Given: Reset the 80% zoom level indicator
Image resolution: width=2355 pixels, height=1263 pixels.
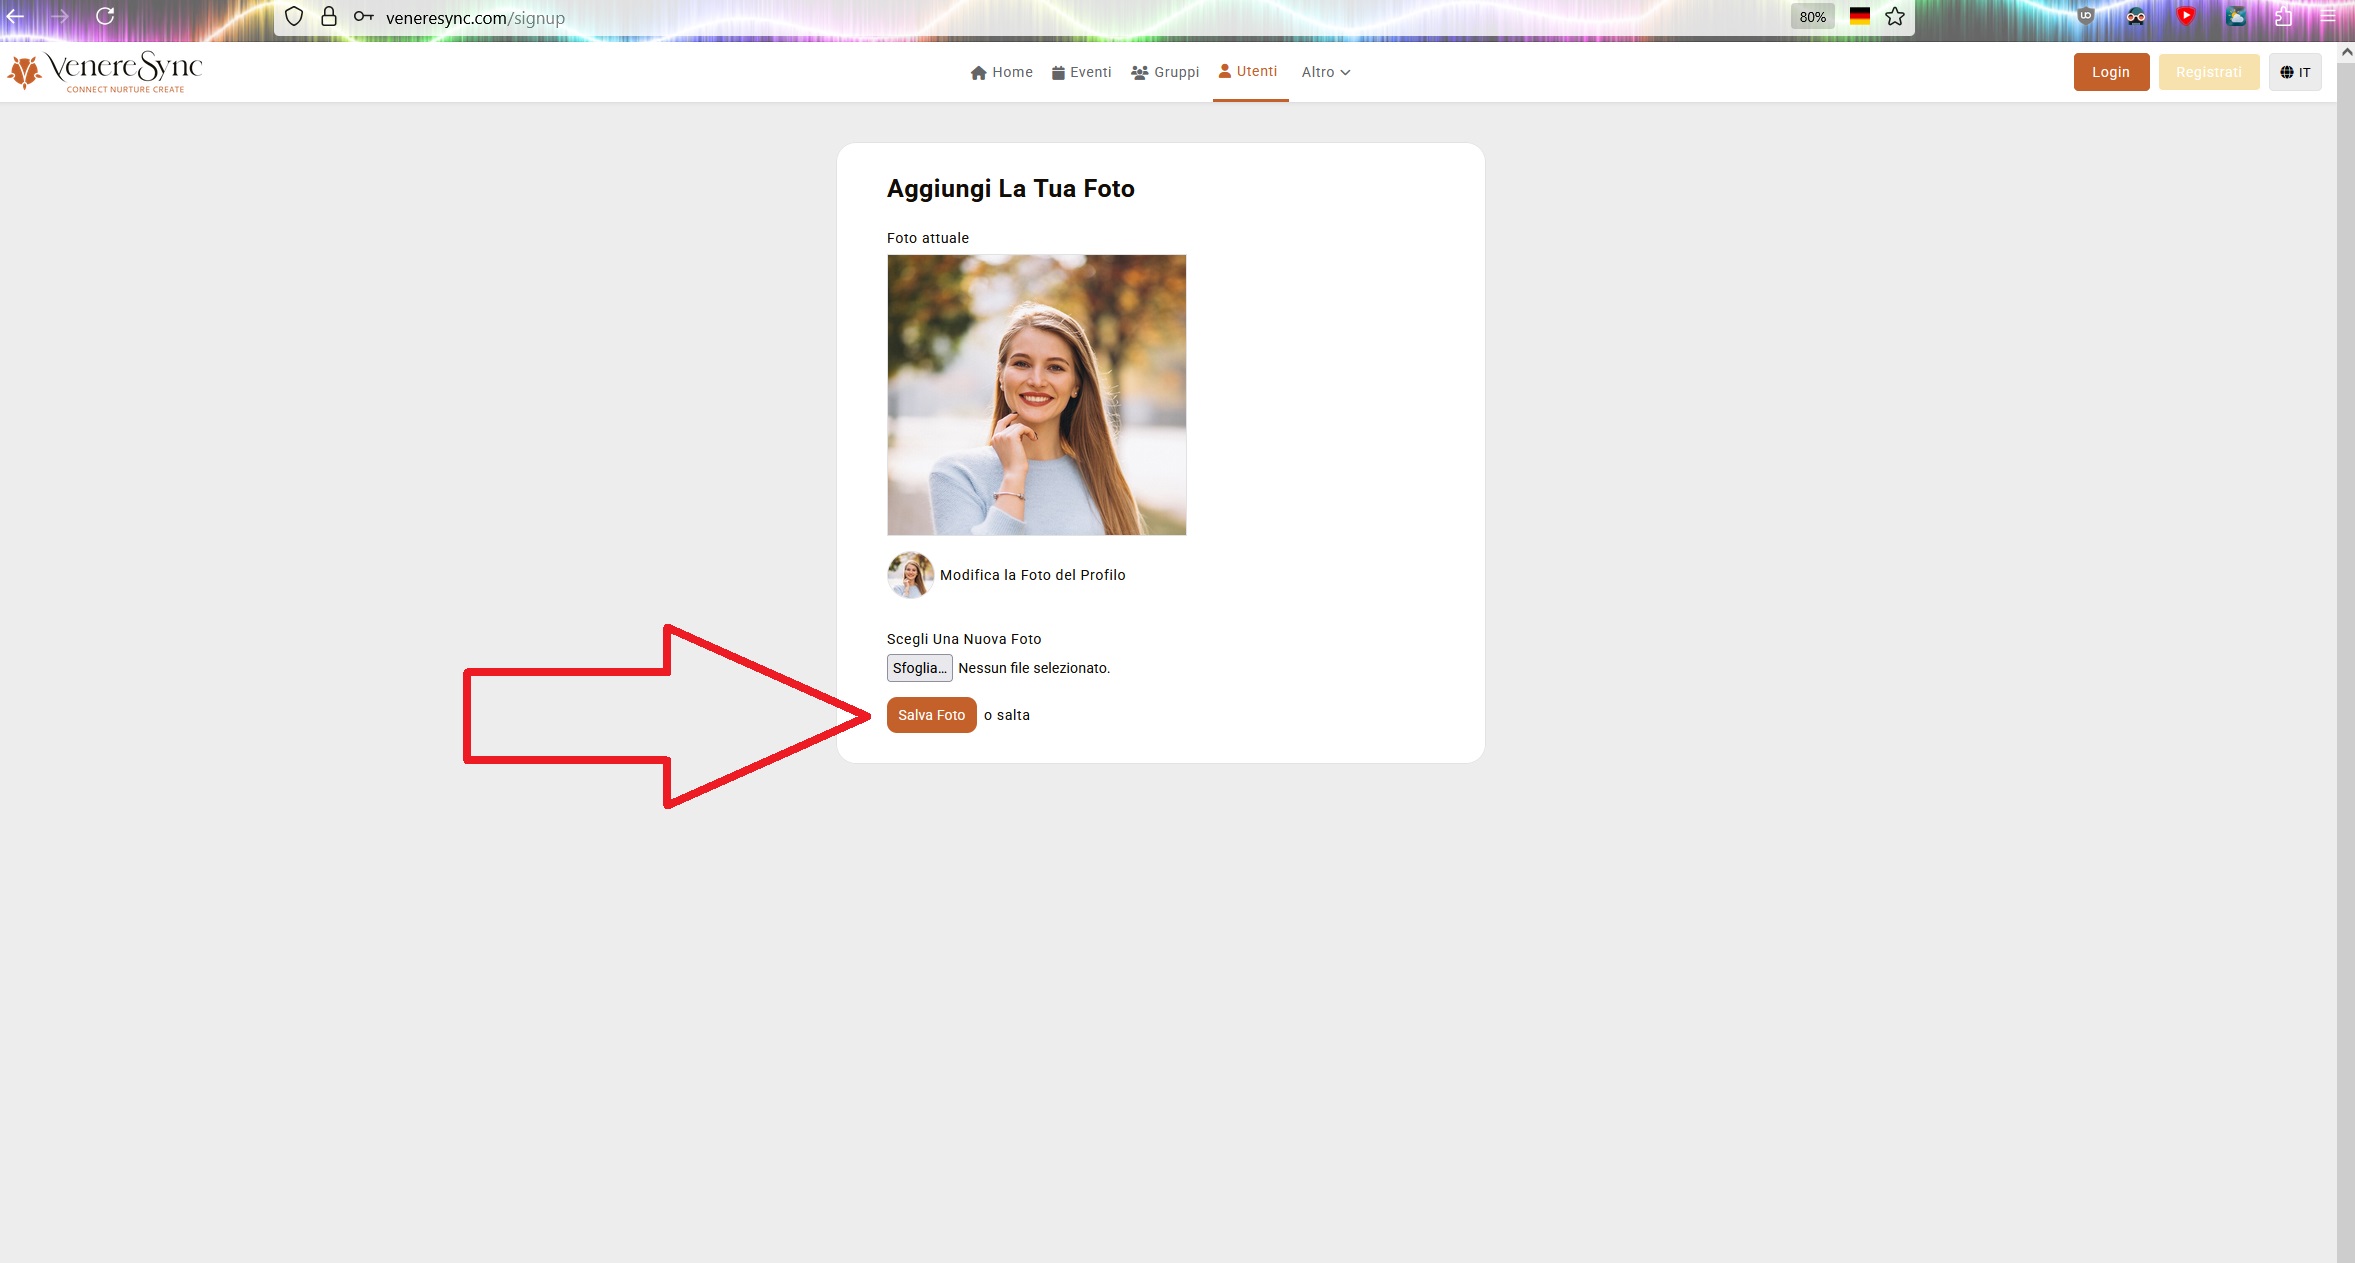Looking at the screenshot, I should [x=1812, y=17].
